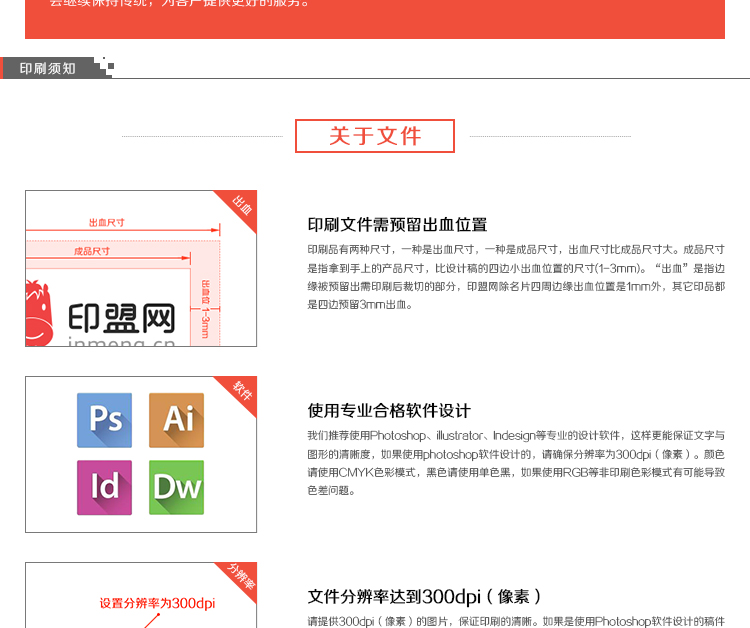Click the Illustrator Ai icon
The image size is (750, 628).
pyautogui.click(x=177, y=420)
